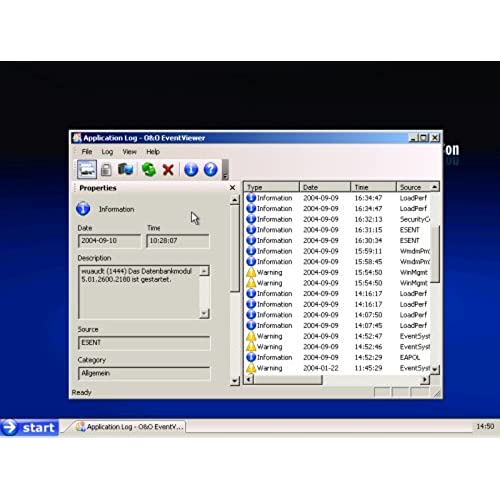Select the WmdmPm source at 15:59:11
This screenshot has height=500, width=500.
[415, 251]
